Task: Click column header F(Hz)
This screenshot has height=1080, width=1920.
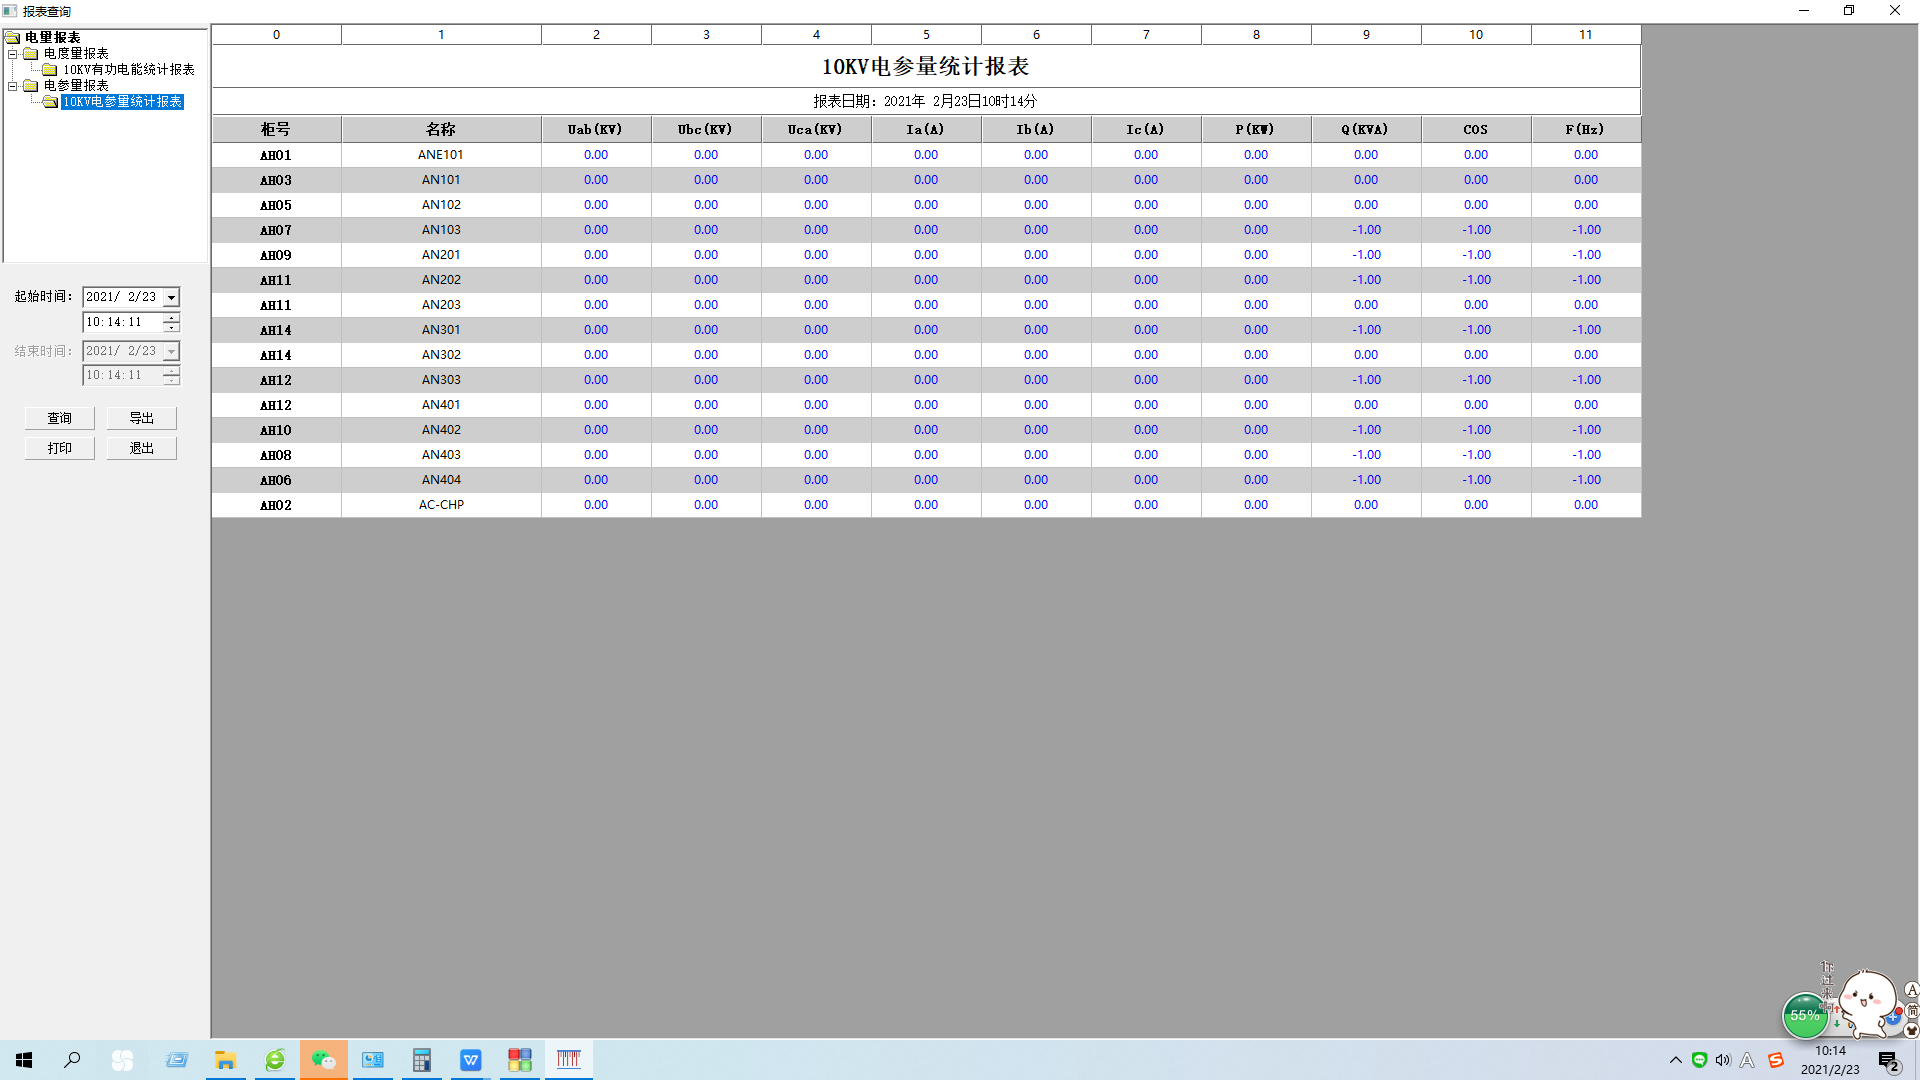Action: [x=1586, y=130]
